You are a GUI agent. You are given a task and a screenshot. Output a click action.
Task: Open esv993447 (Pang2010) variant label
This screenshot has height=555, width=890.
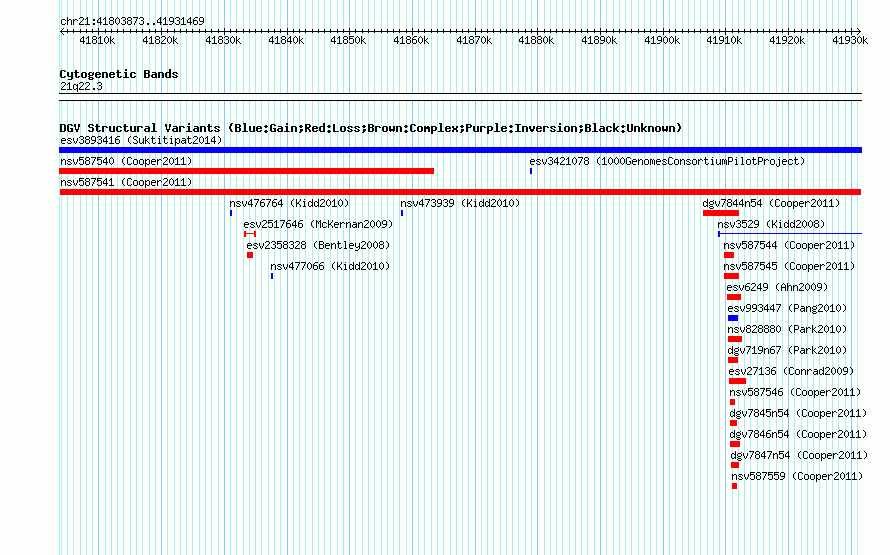(787, 308)
